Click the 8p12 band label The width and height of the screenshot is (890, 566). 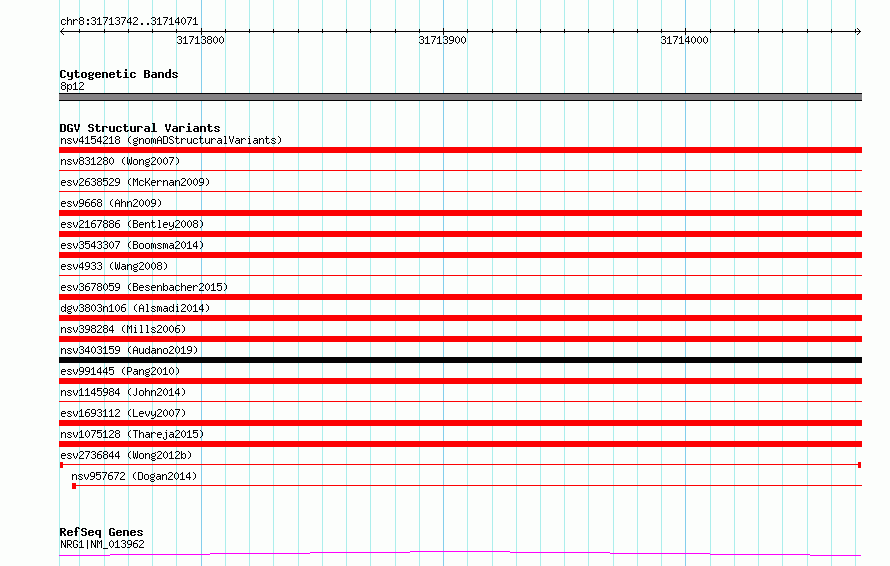(x=72, y=86)
